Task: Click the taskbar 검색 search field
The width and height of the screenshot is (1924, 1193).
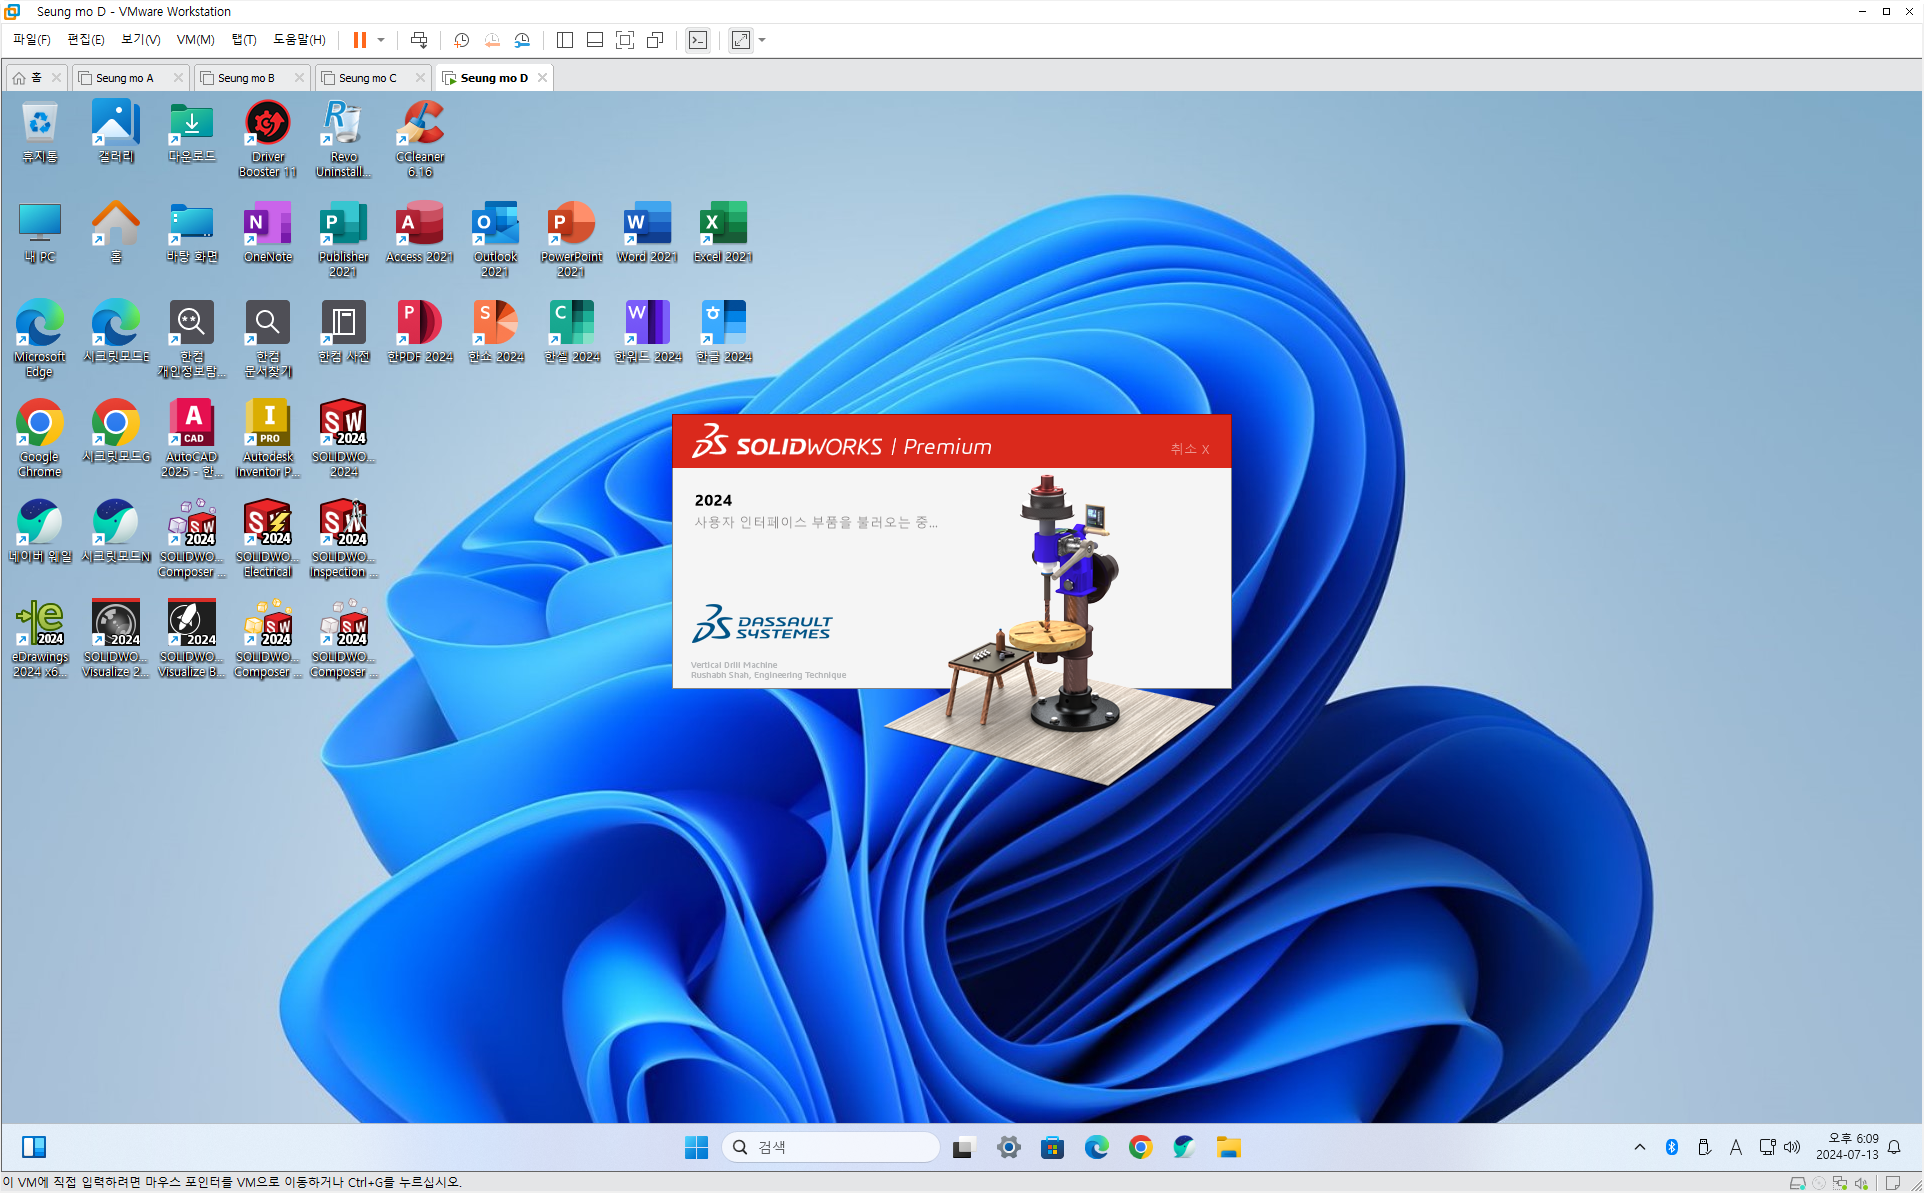Action: tap(830, 1147)
